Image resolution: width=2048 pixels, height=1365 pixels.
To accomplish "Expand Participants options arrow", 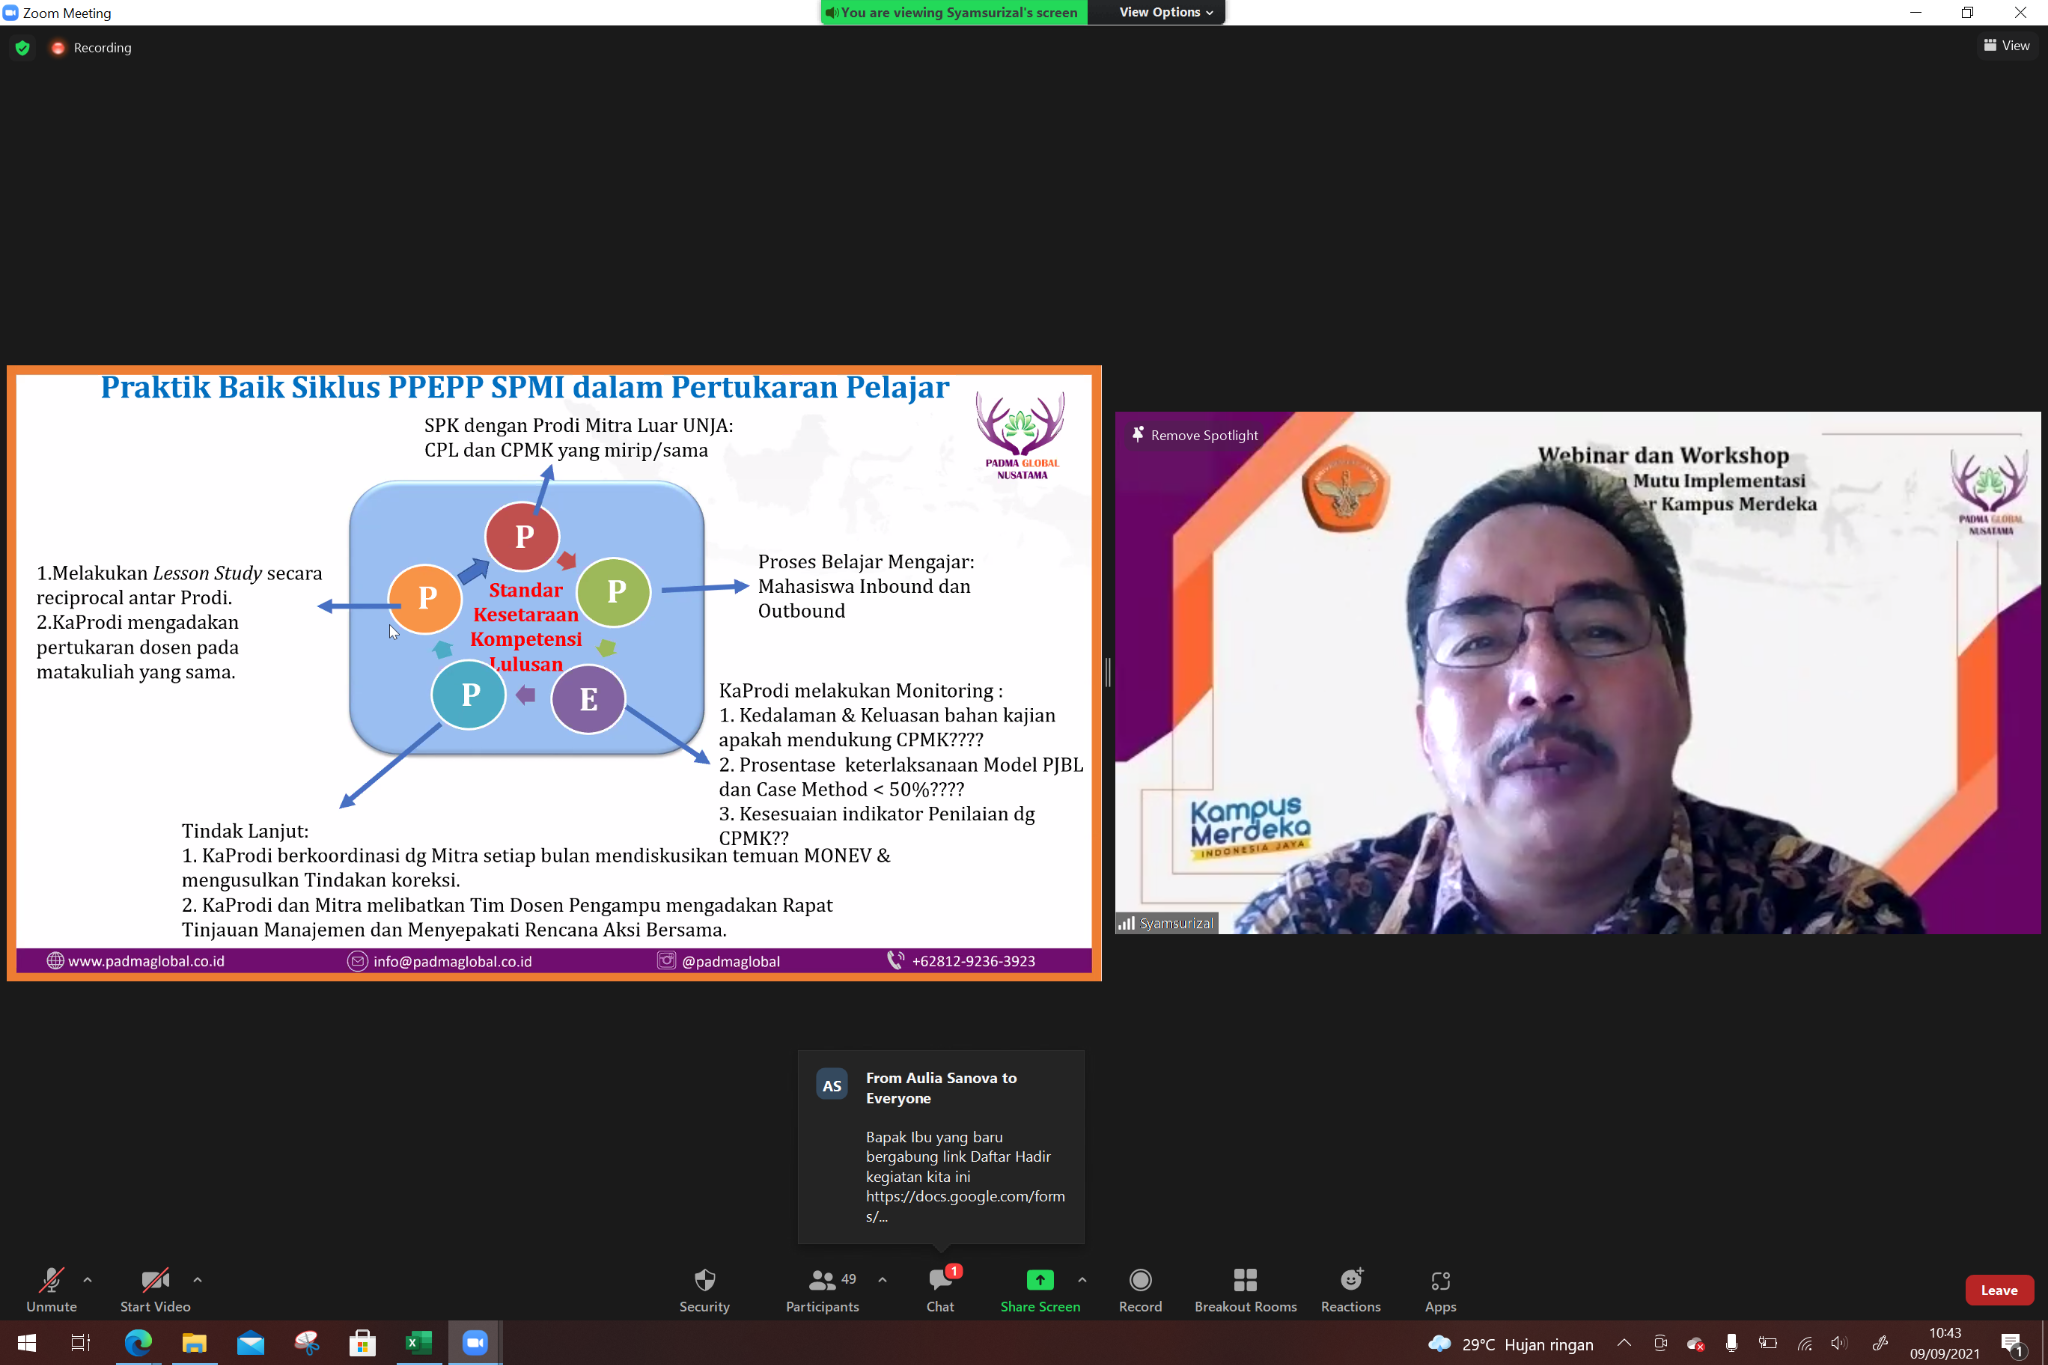I will point(882,1280).
